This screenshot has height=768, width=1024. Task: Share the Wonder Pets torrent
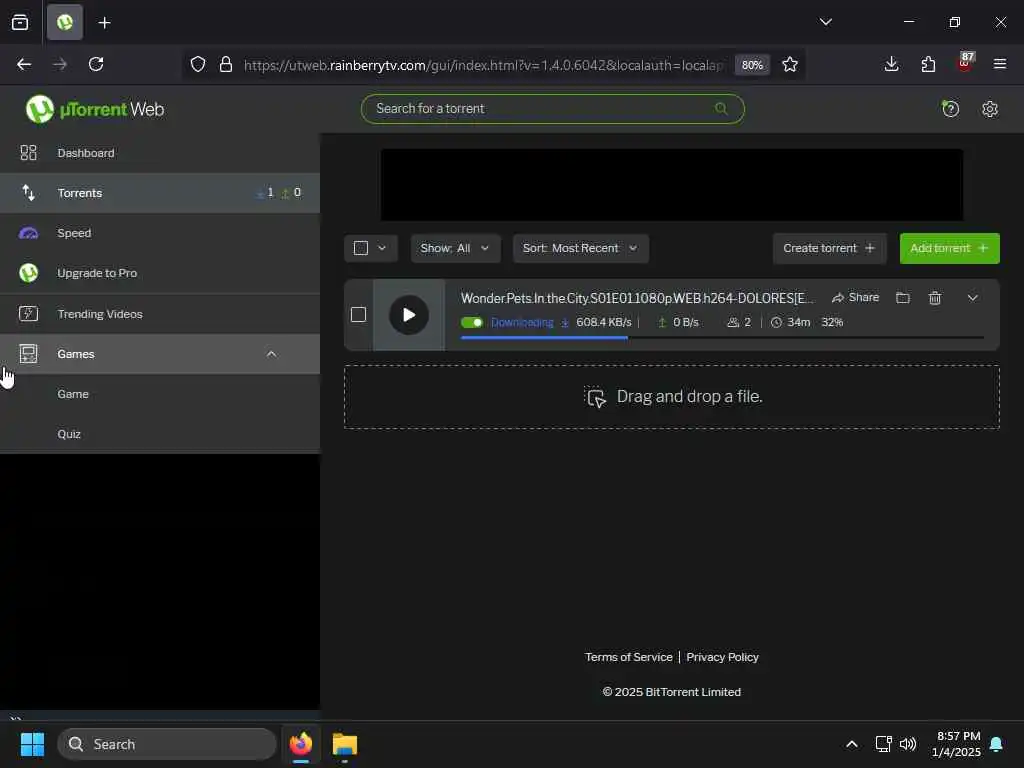pyautogui.click(x=856, y=298)
